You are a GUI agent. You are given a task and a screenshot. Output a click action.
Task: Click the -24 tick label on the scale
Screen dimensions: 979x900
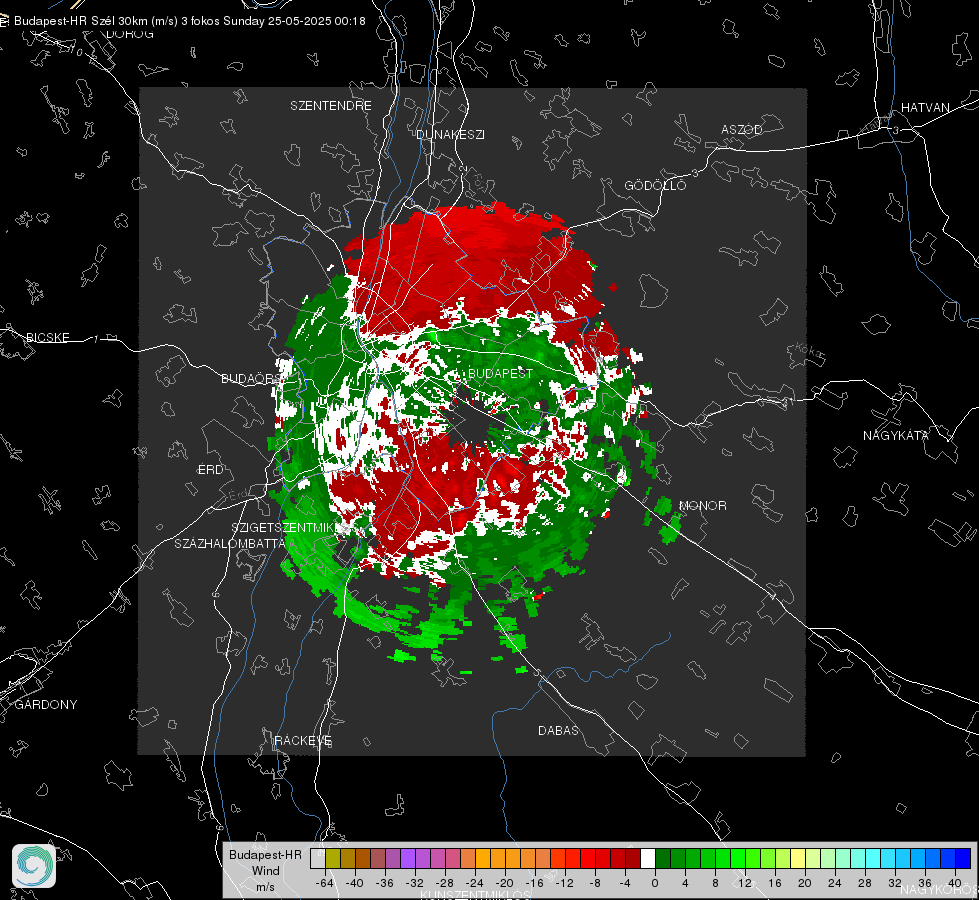coord(475,883)
